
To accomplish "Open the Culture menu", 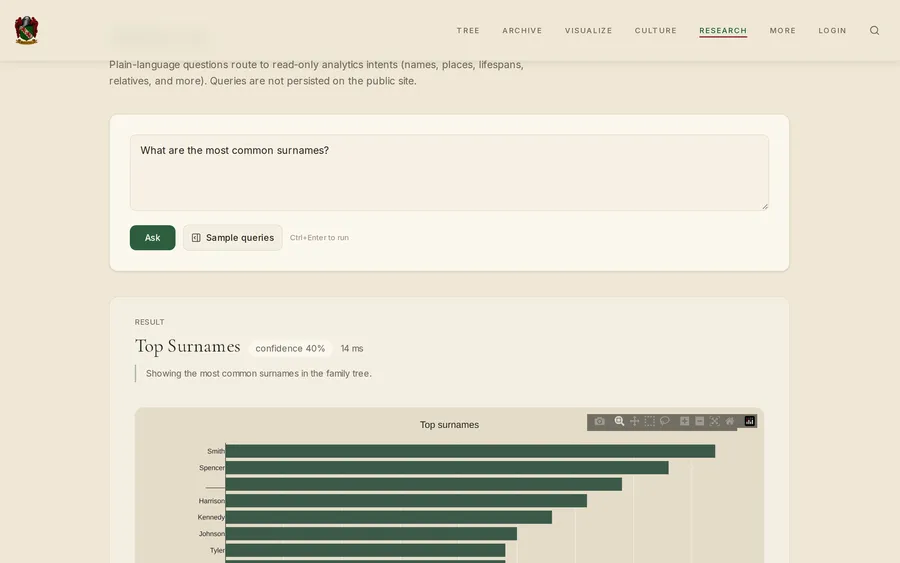I will (x=655, y=30).
